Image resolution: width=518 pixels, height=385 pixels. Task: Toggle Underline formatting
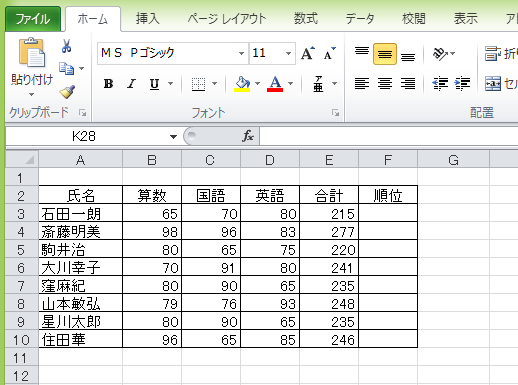[154, 83]
